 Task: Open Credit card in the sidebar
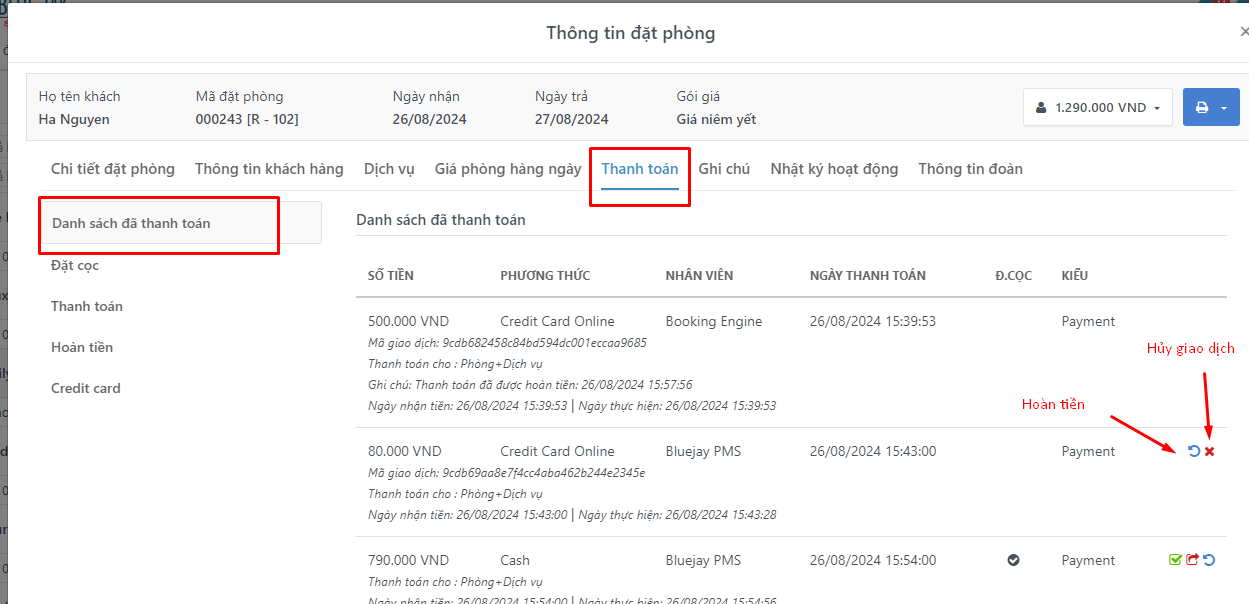(86, 388)
